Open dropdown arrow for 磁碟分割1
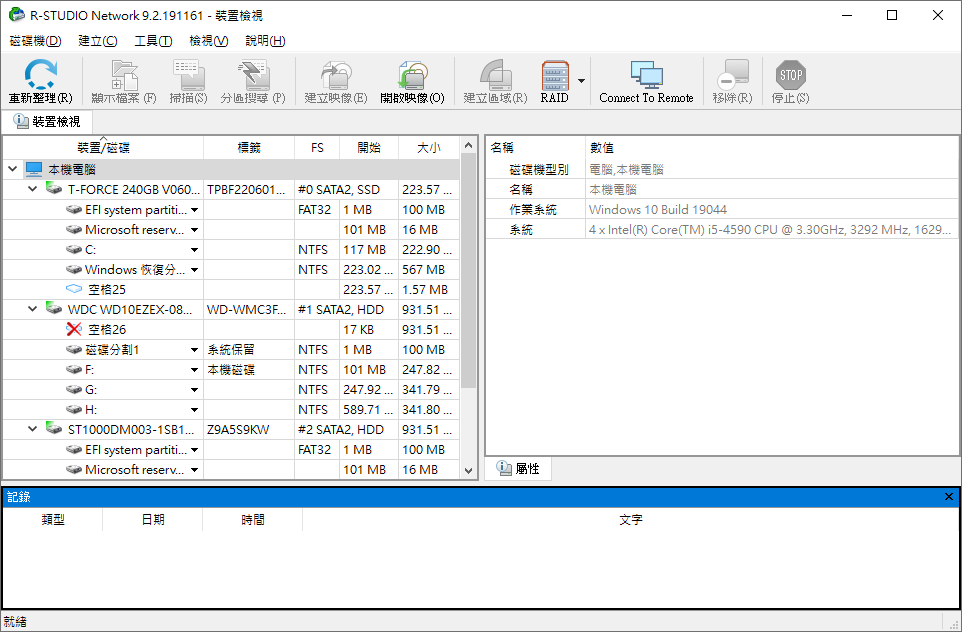 click(194, 350)
